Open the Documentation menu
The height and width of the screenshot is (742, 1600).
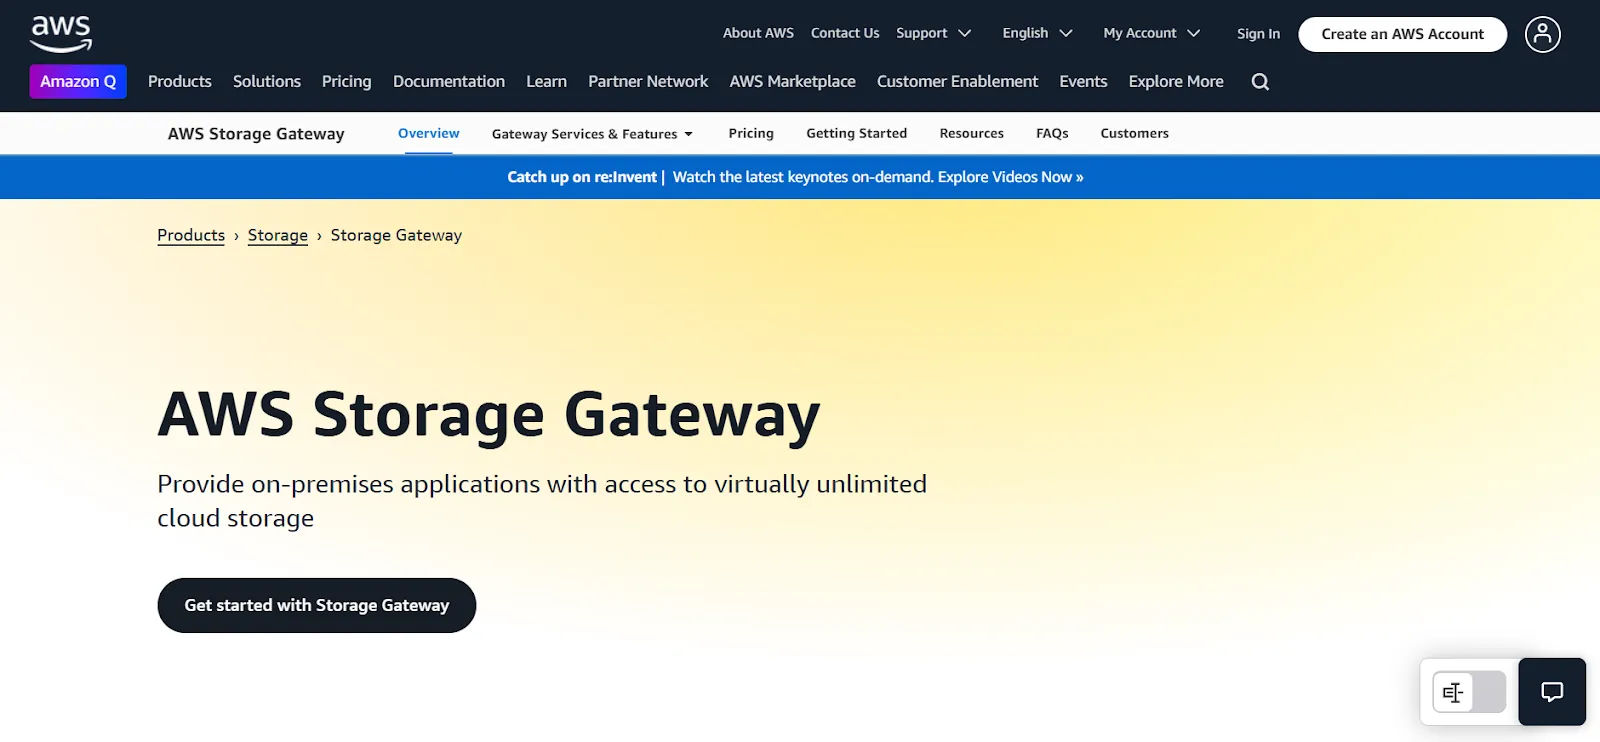(449, 82)
